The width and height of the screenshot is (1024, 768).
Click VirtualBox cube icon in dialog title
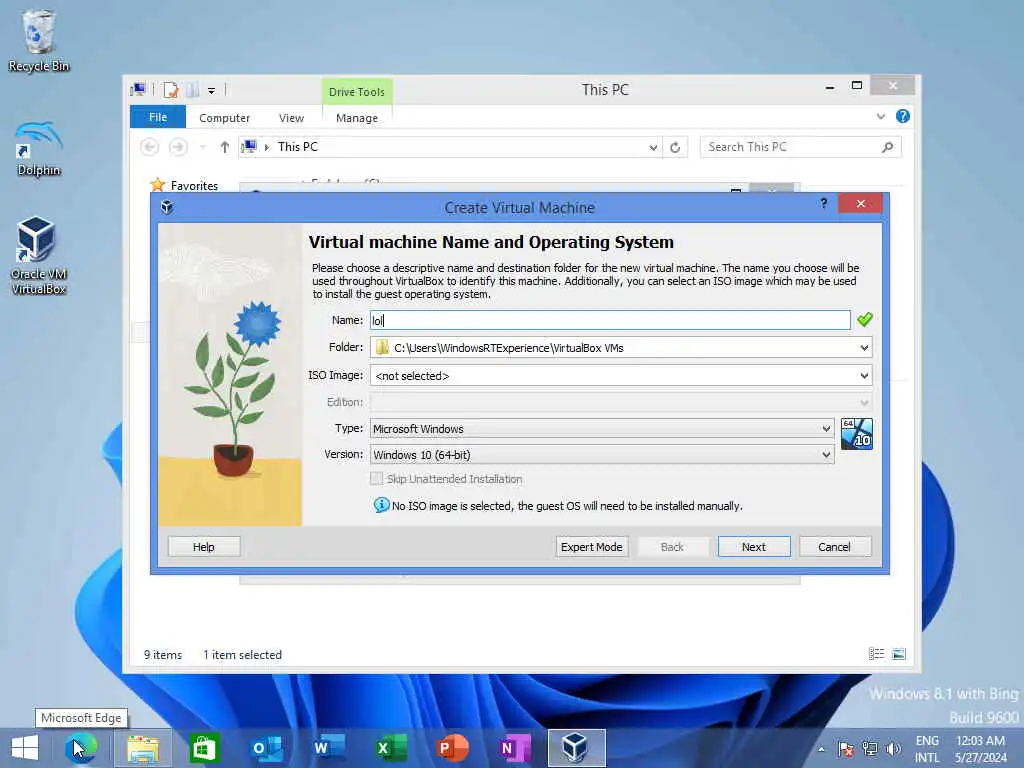pyautogui.click(x=167, y=207)
